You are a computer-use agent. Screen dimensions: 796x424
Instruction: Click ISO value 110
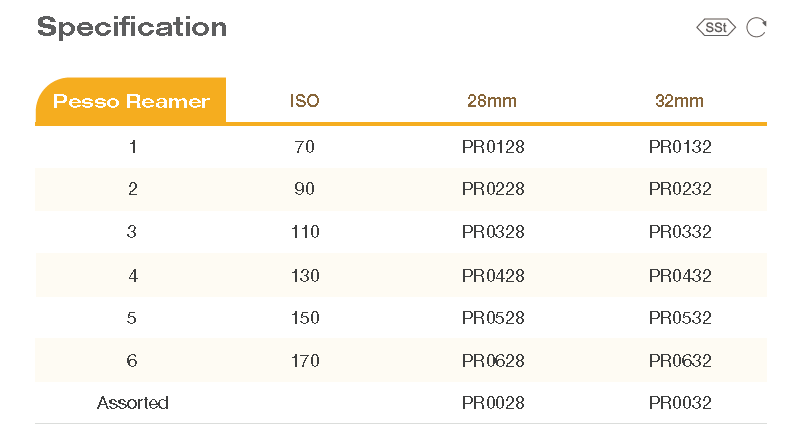coord(305,232)
